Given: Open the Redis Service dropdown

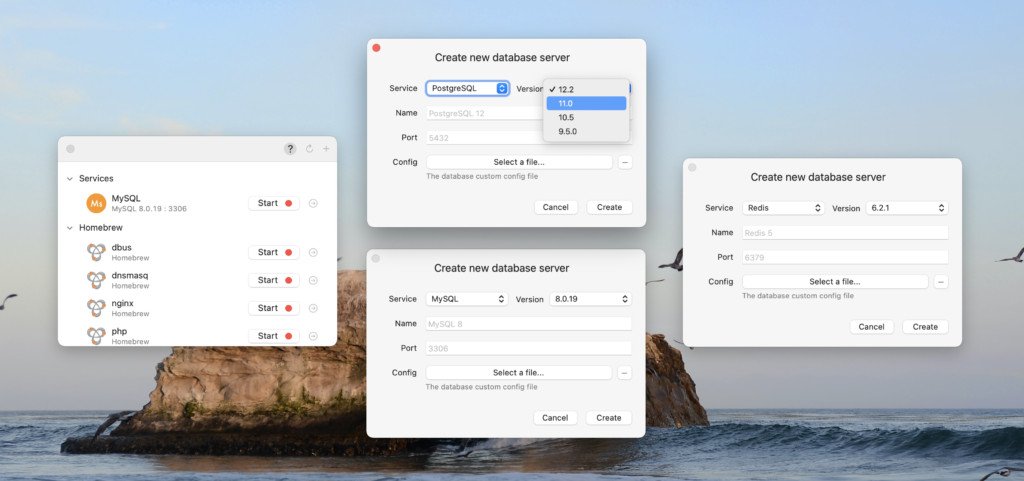Looking at the screenshot, I should 782,208.
